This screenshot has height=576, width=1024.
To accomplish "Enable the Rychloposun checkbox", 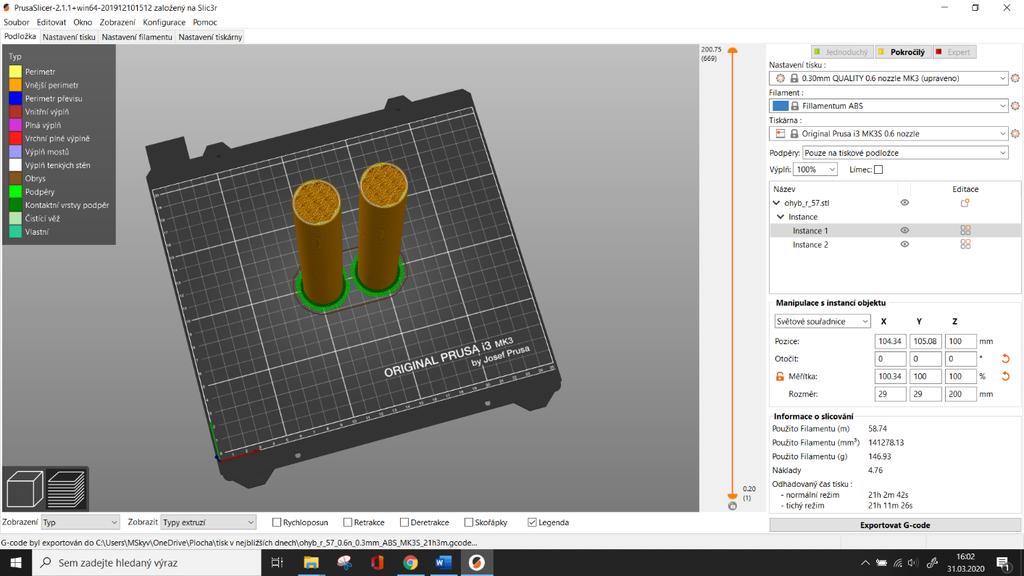I will click(x=276, y=522).
